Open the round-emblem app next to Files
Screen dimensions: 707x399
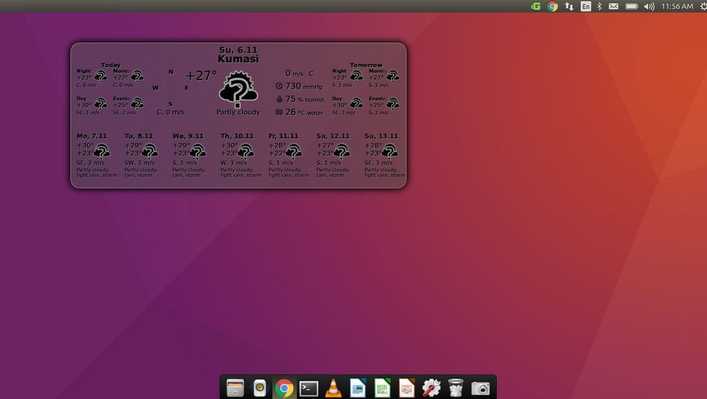pos(260,388)
